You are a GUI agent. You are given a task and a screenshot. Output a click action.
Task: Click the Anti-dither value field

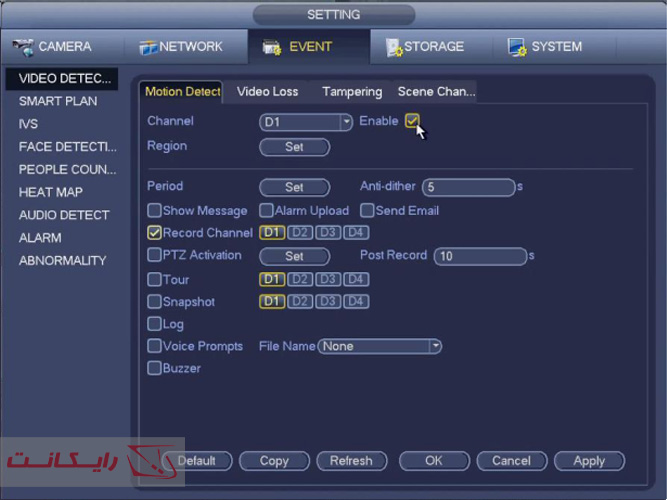click(x=467, y=187)
